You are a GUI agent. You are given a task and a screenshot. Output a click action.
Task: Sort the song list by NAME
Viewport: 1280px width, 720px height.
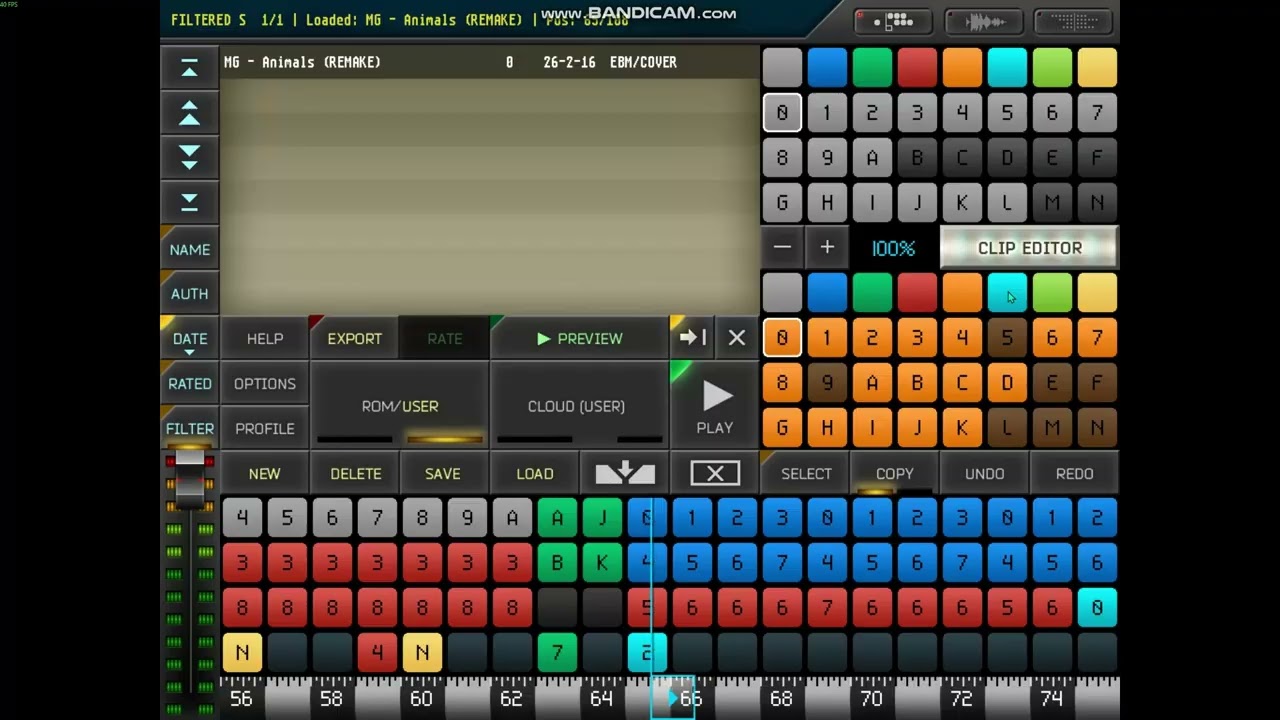click(x=189, y=249)
